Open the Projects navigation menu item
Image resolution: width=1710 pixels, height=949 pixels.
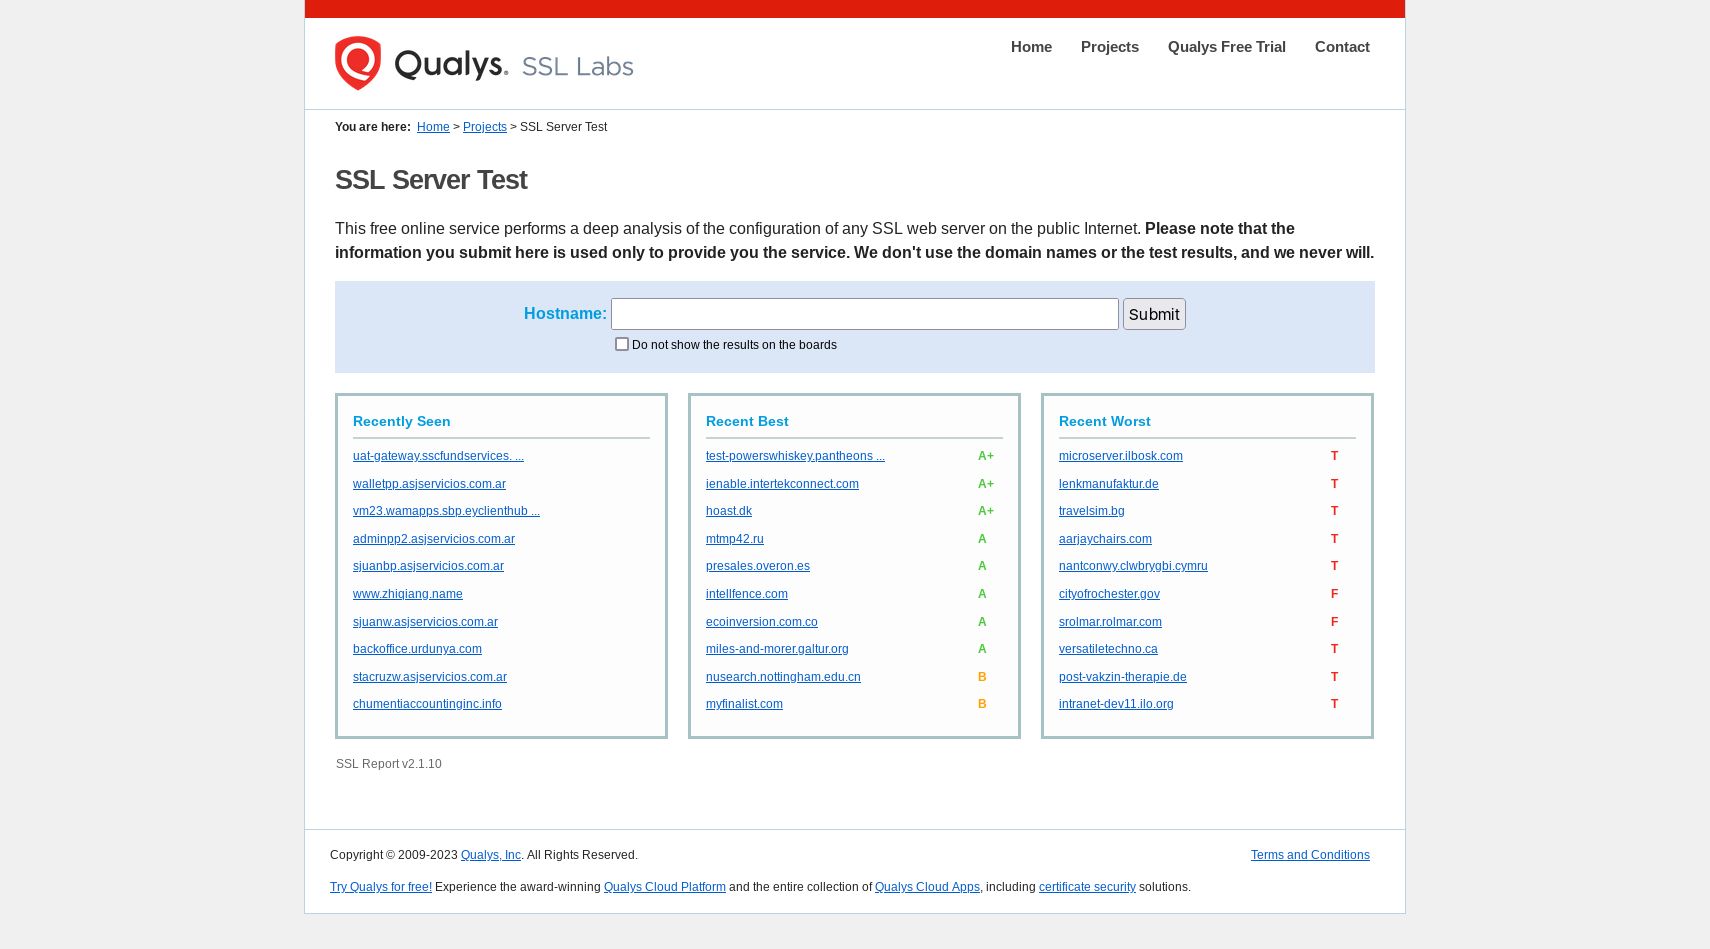pyautogui.click(x=1109, y=47)
